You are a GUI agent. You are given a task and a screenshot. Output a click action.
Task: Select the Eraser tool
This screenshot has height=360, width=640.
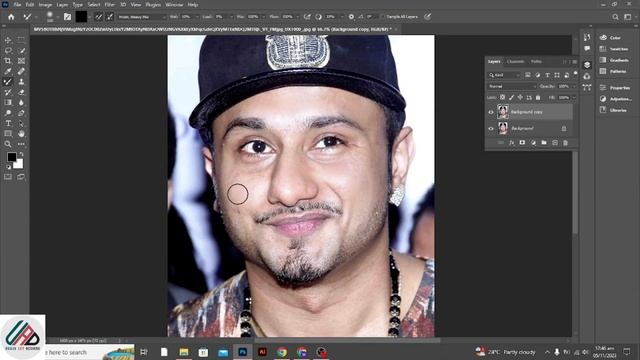(21, 92)
